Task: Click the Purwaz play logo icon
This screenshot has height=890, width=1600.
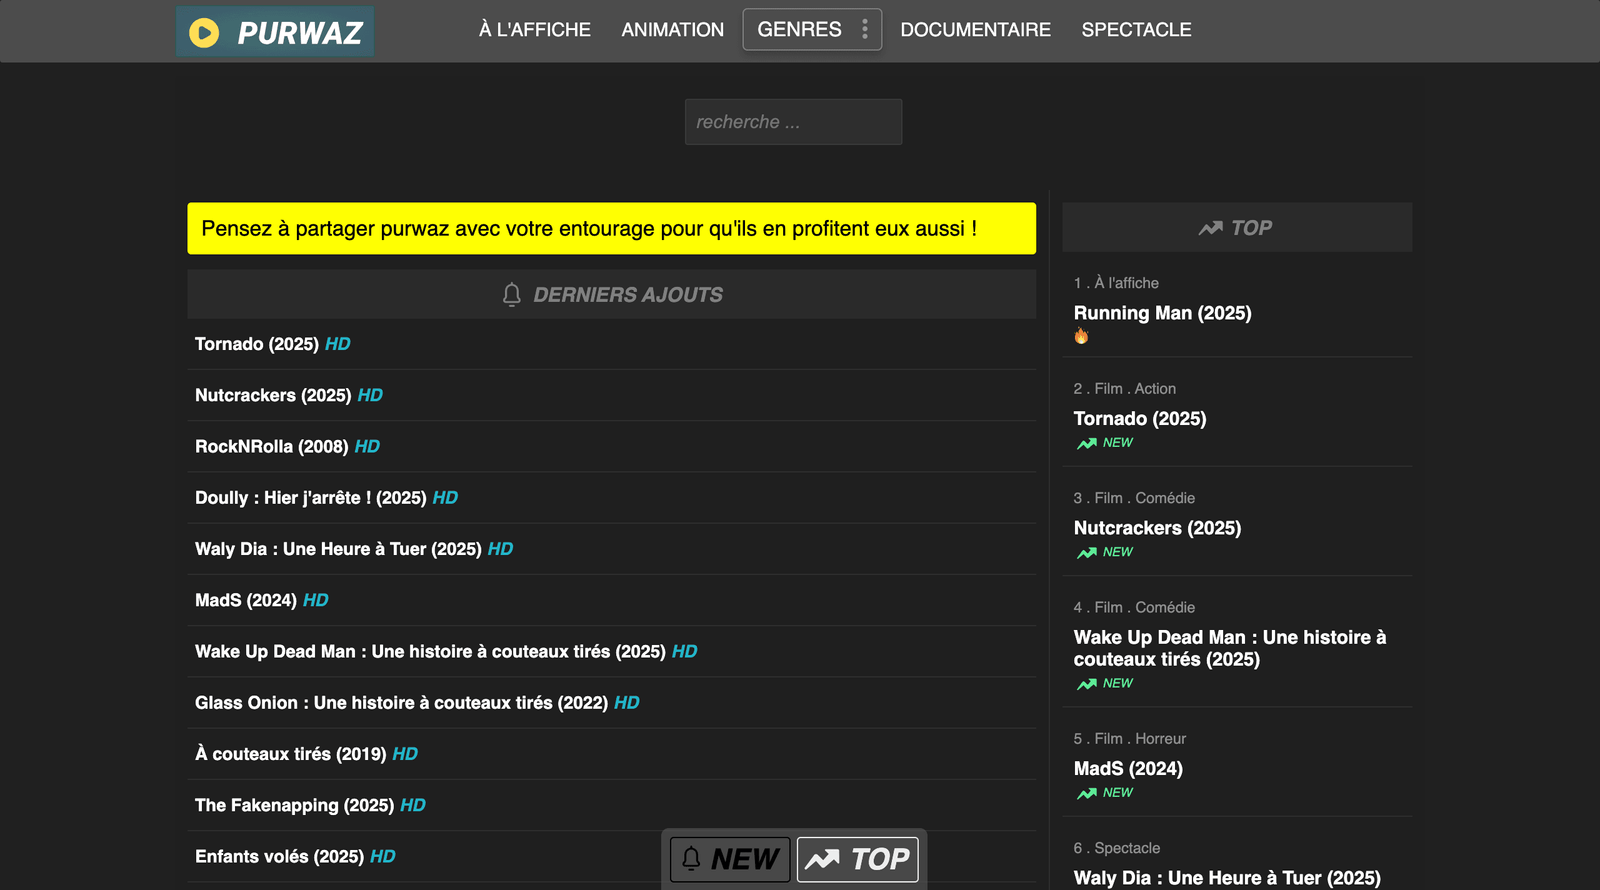Action: [204, 33]
